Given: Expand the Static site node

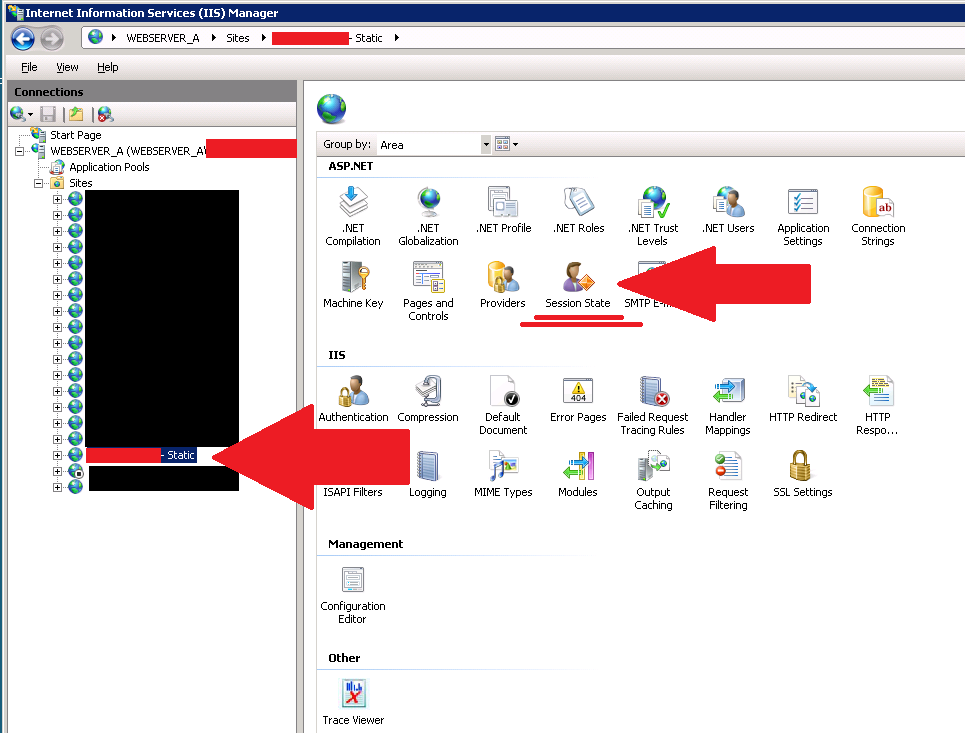Looking at the screenshot, I should tap(57, 455).
